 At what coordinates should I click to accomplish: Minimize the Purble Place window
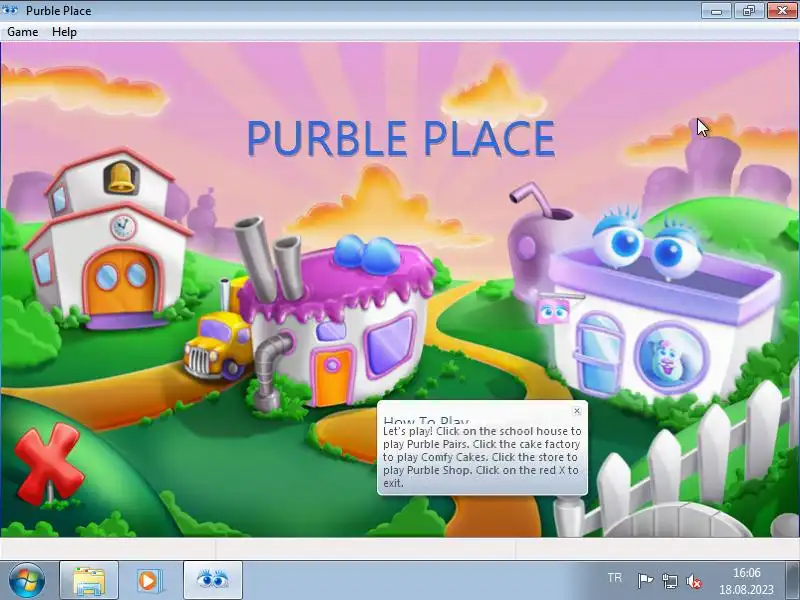pyautogui.click(x=716, y=10)
